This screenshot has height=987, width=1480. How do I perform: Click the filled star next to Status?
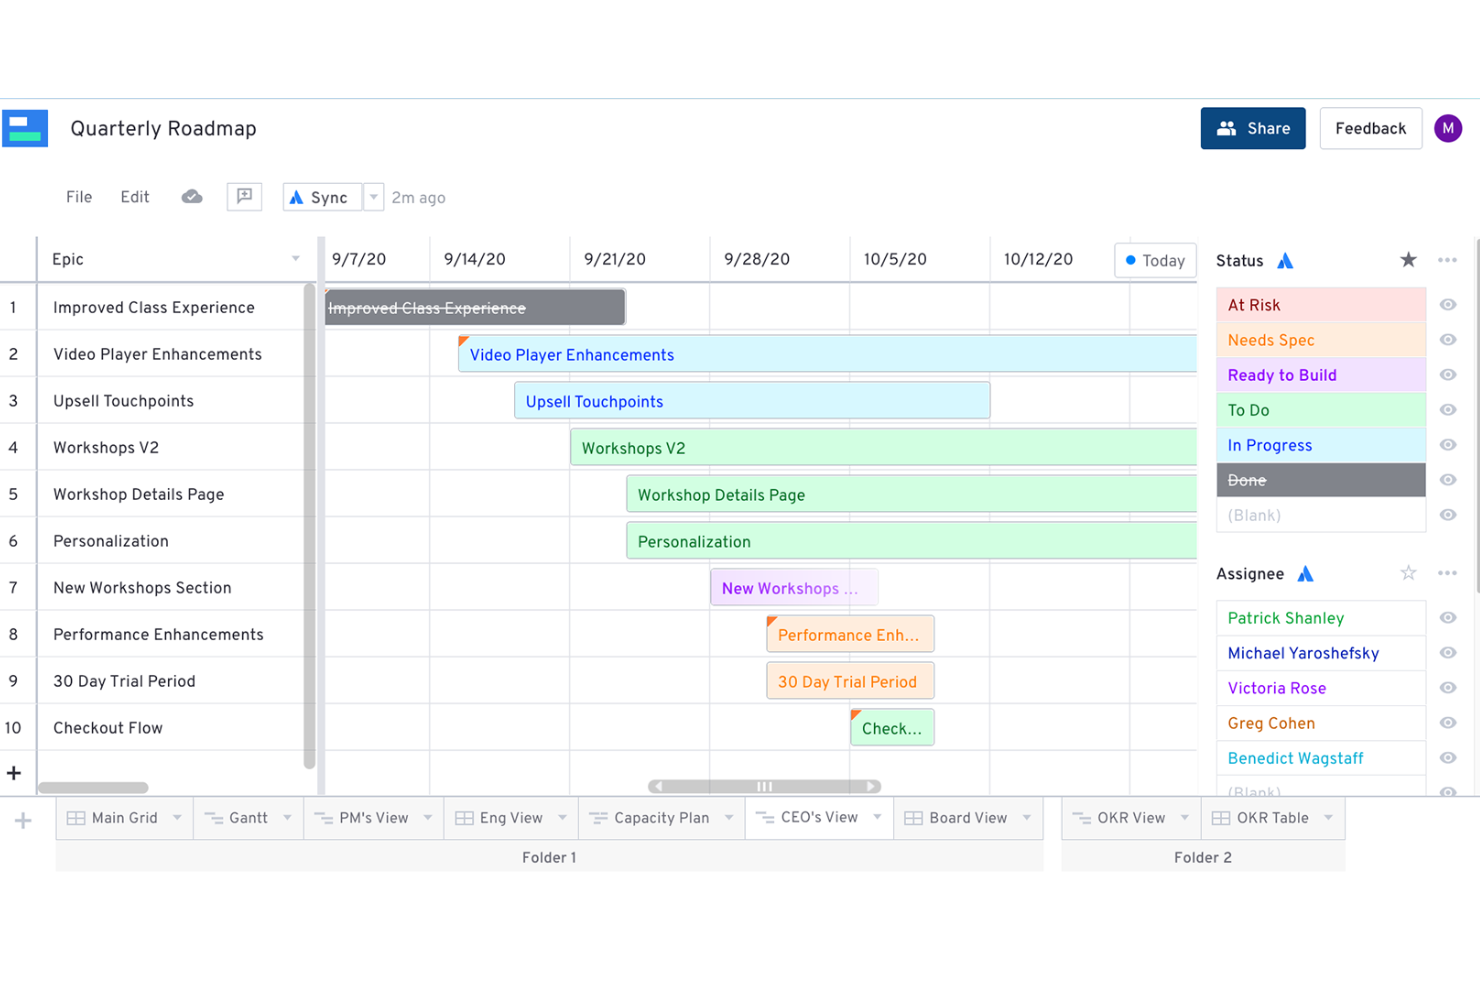pyautogui.click(x=1408, y=260)
